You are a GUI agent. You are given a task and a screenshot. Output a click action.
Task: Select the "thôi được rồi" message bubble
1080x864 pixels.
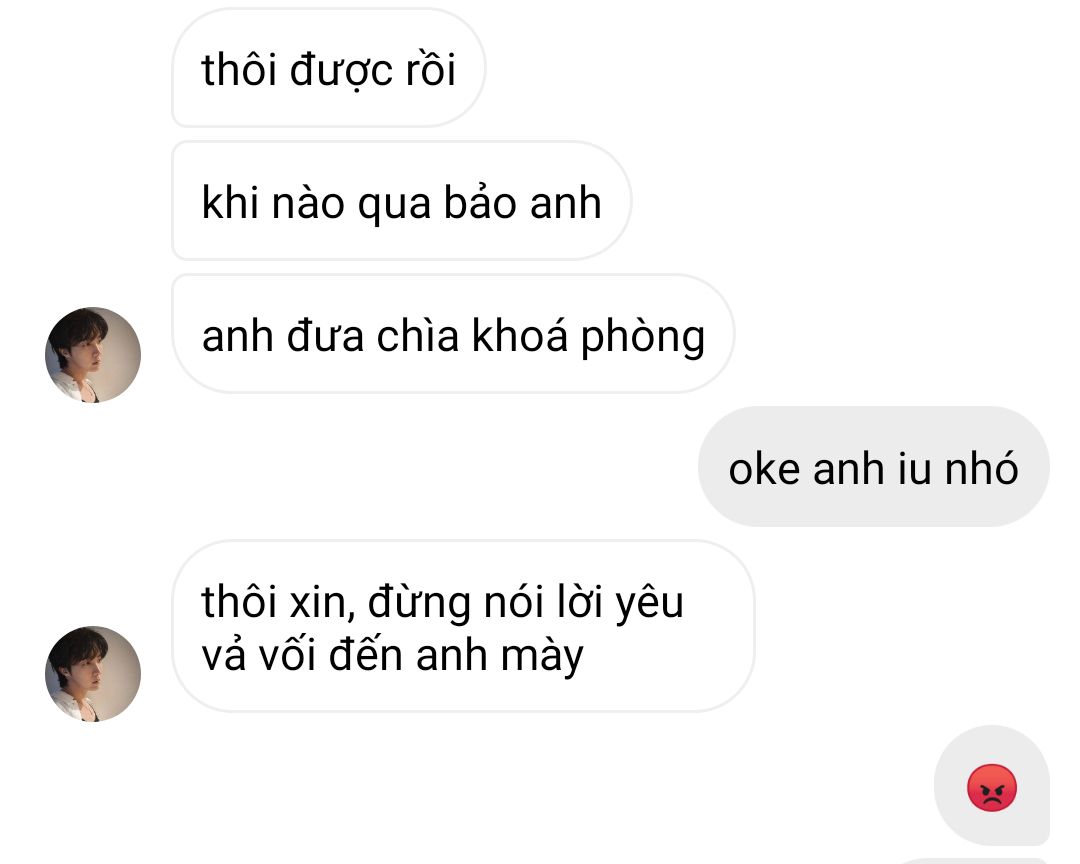click(x=329, y=68)
